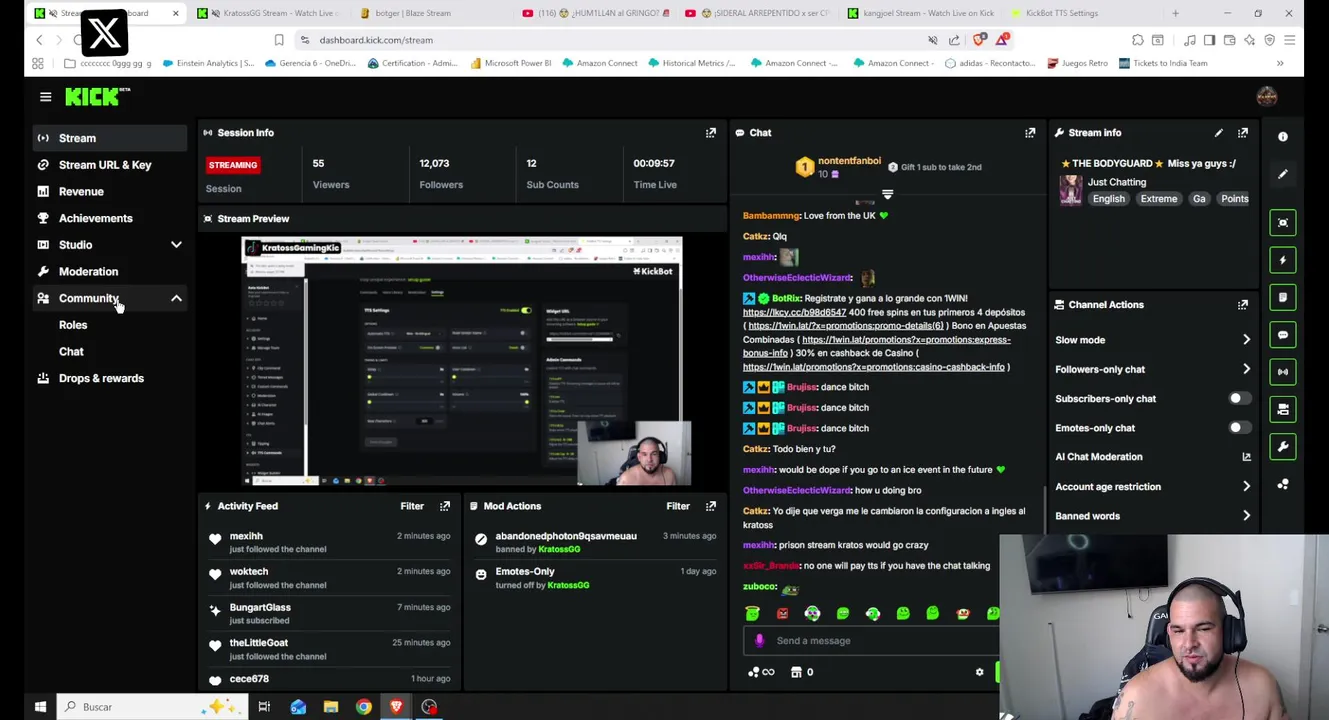Click the English stream tag
Image resolution: width=1329 pixels, height=720 pixels.
pyautogui.click(x=1108, y=199)
